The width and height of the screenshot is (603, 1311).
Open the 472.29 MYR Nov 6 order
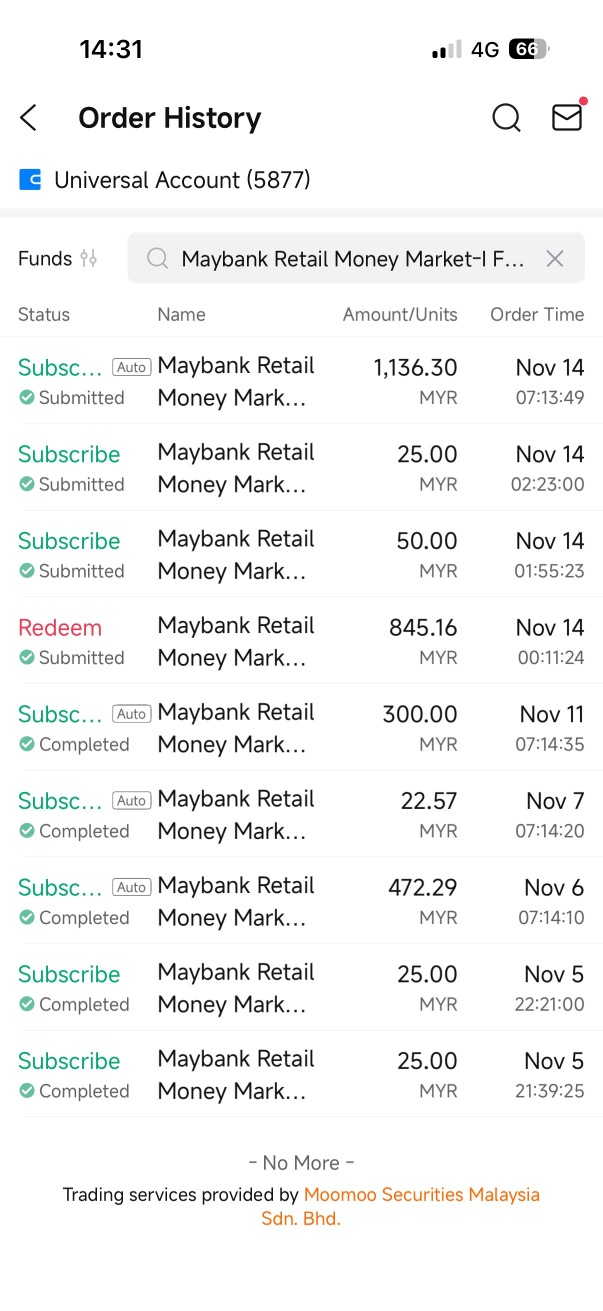[301, 901]
